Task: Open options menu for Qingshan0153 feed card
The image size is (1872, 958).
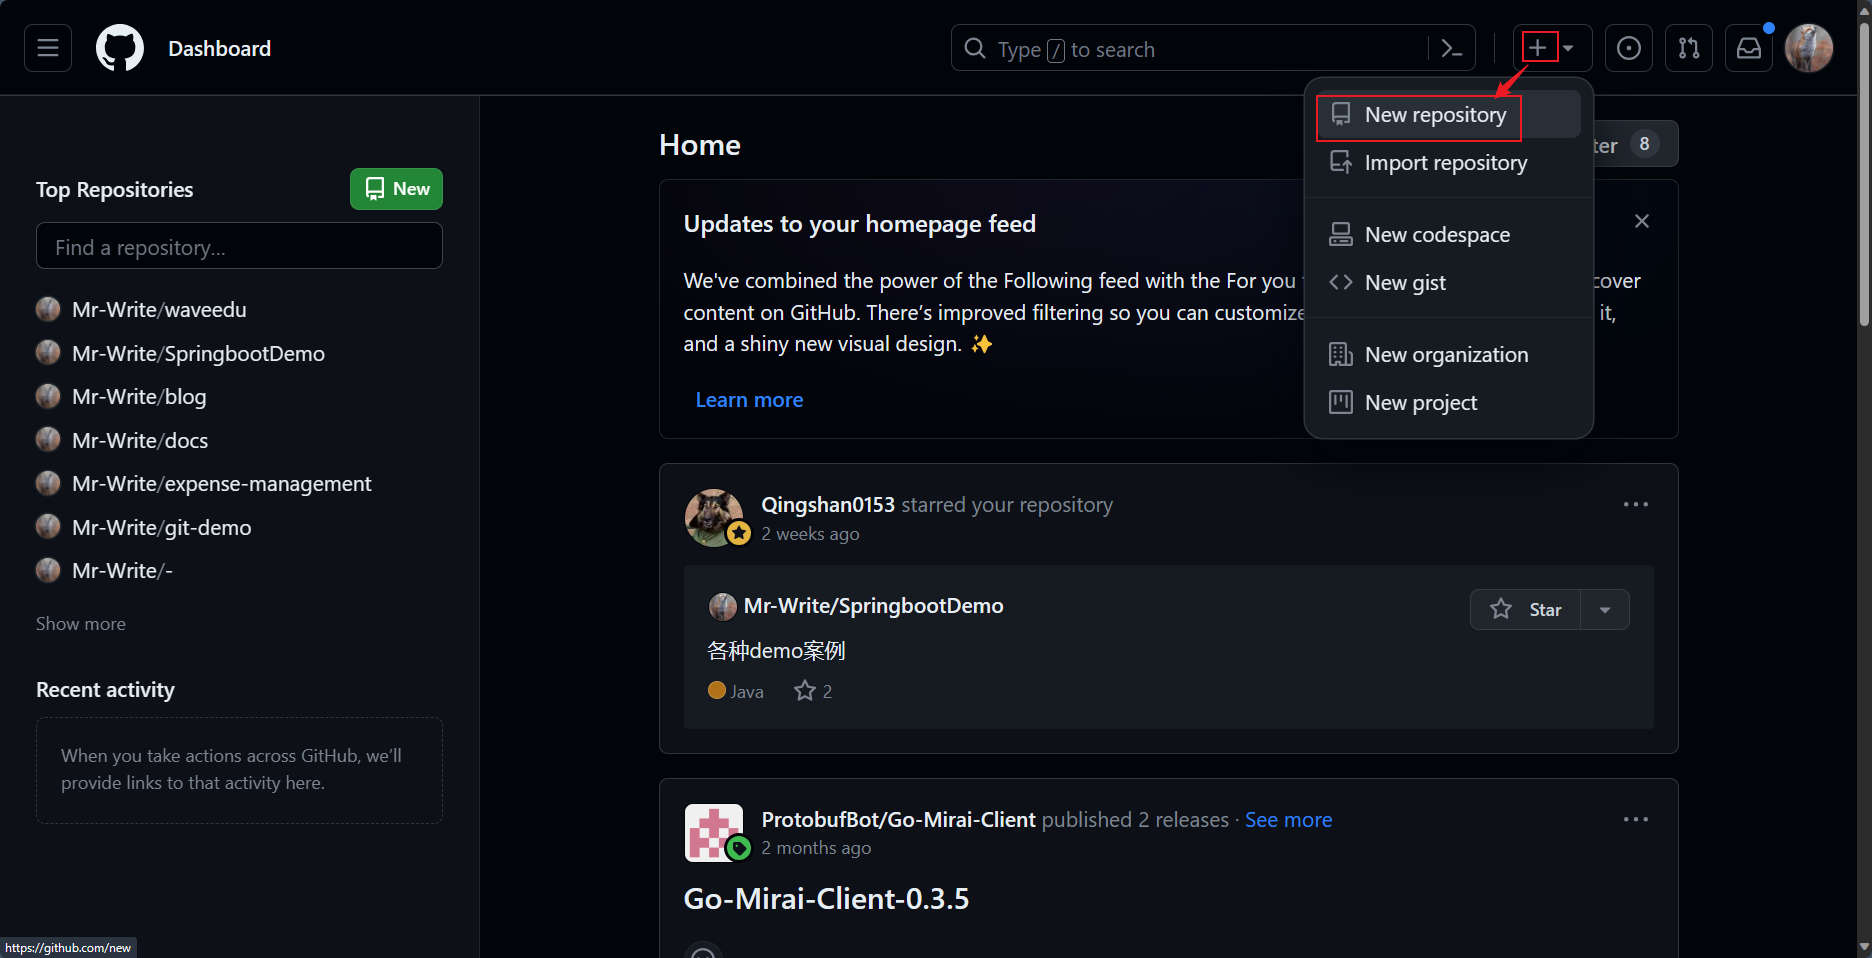Action: 1636,505
